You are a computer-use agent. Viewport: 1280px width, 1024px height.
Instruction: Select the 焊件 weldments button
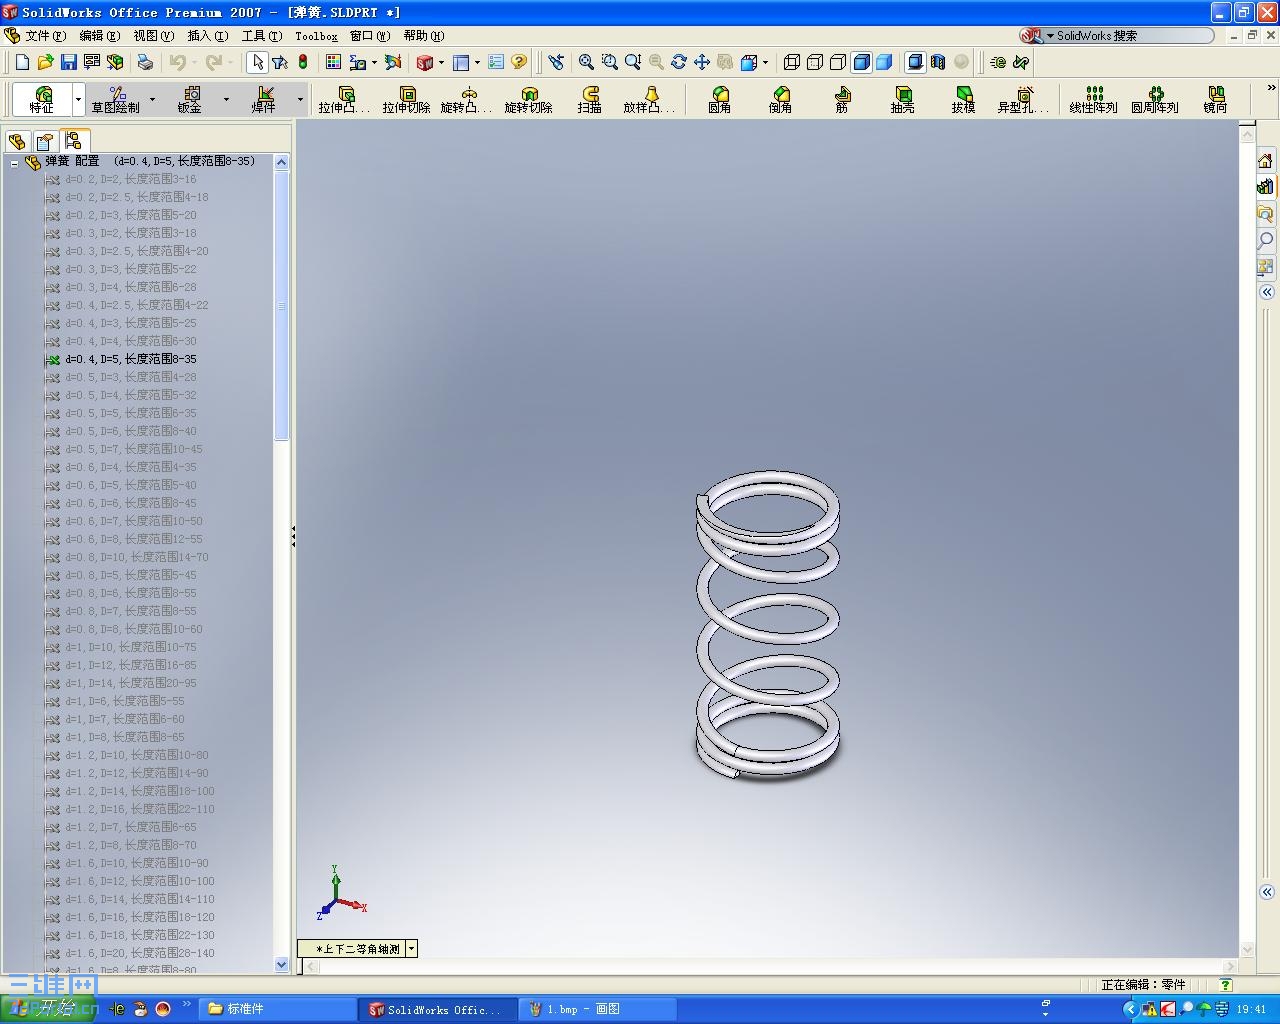point(263,99)
